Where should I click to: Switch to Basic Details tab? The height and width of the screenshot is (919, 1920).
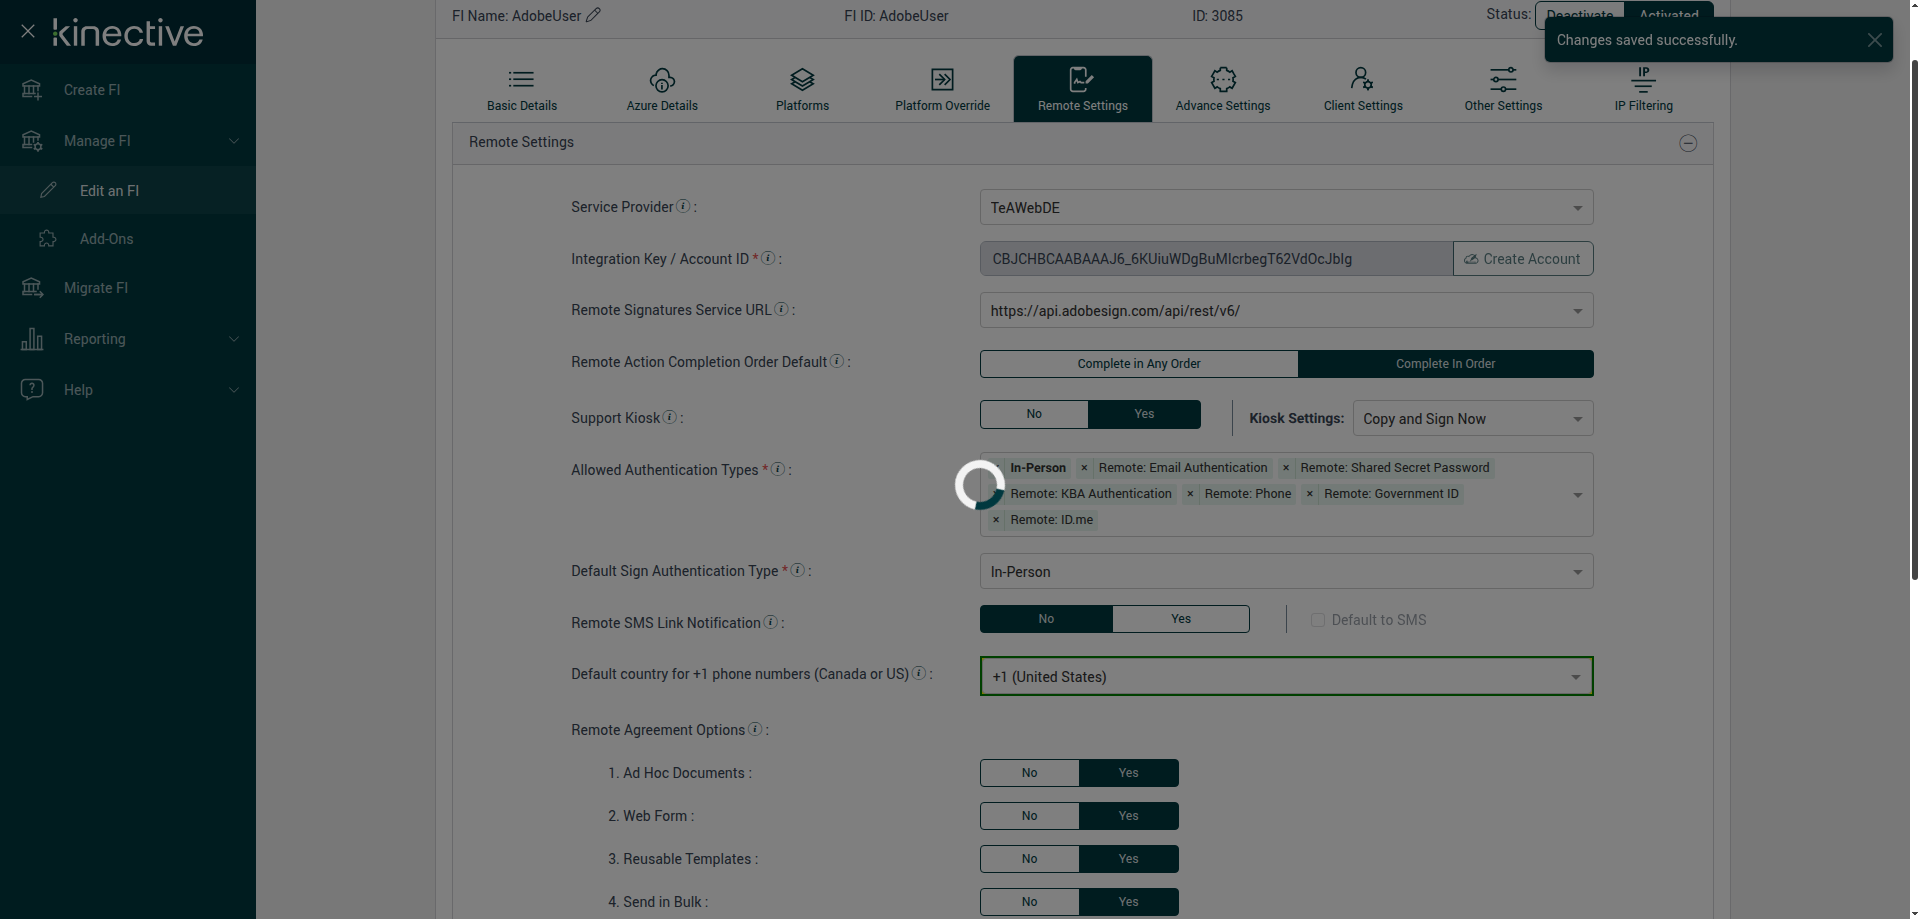pos(522,89)
